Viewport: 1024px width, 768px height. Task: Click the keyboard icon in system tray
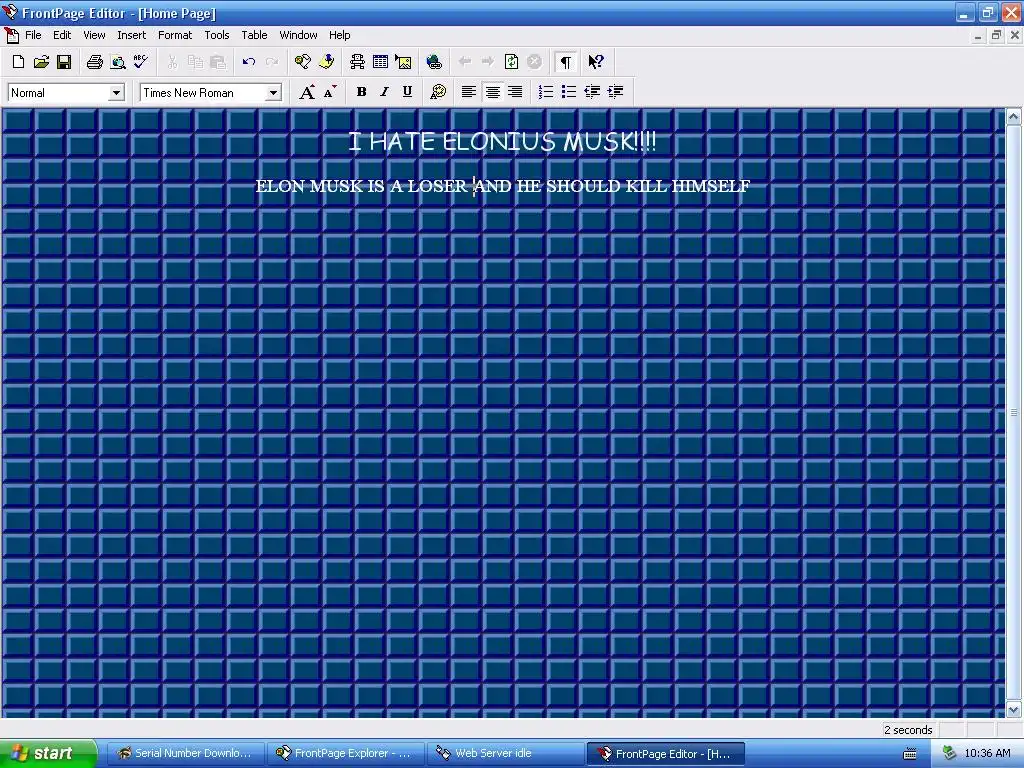(x=909, y=754)
